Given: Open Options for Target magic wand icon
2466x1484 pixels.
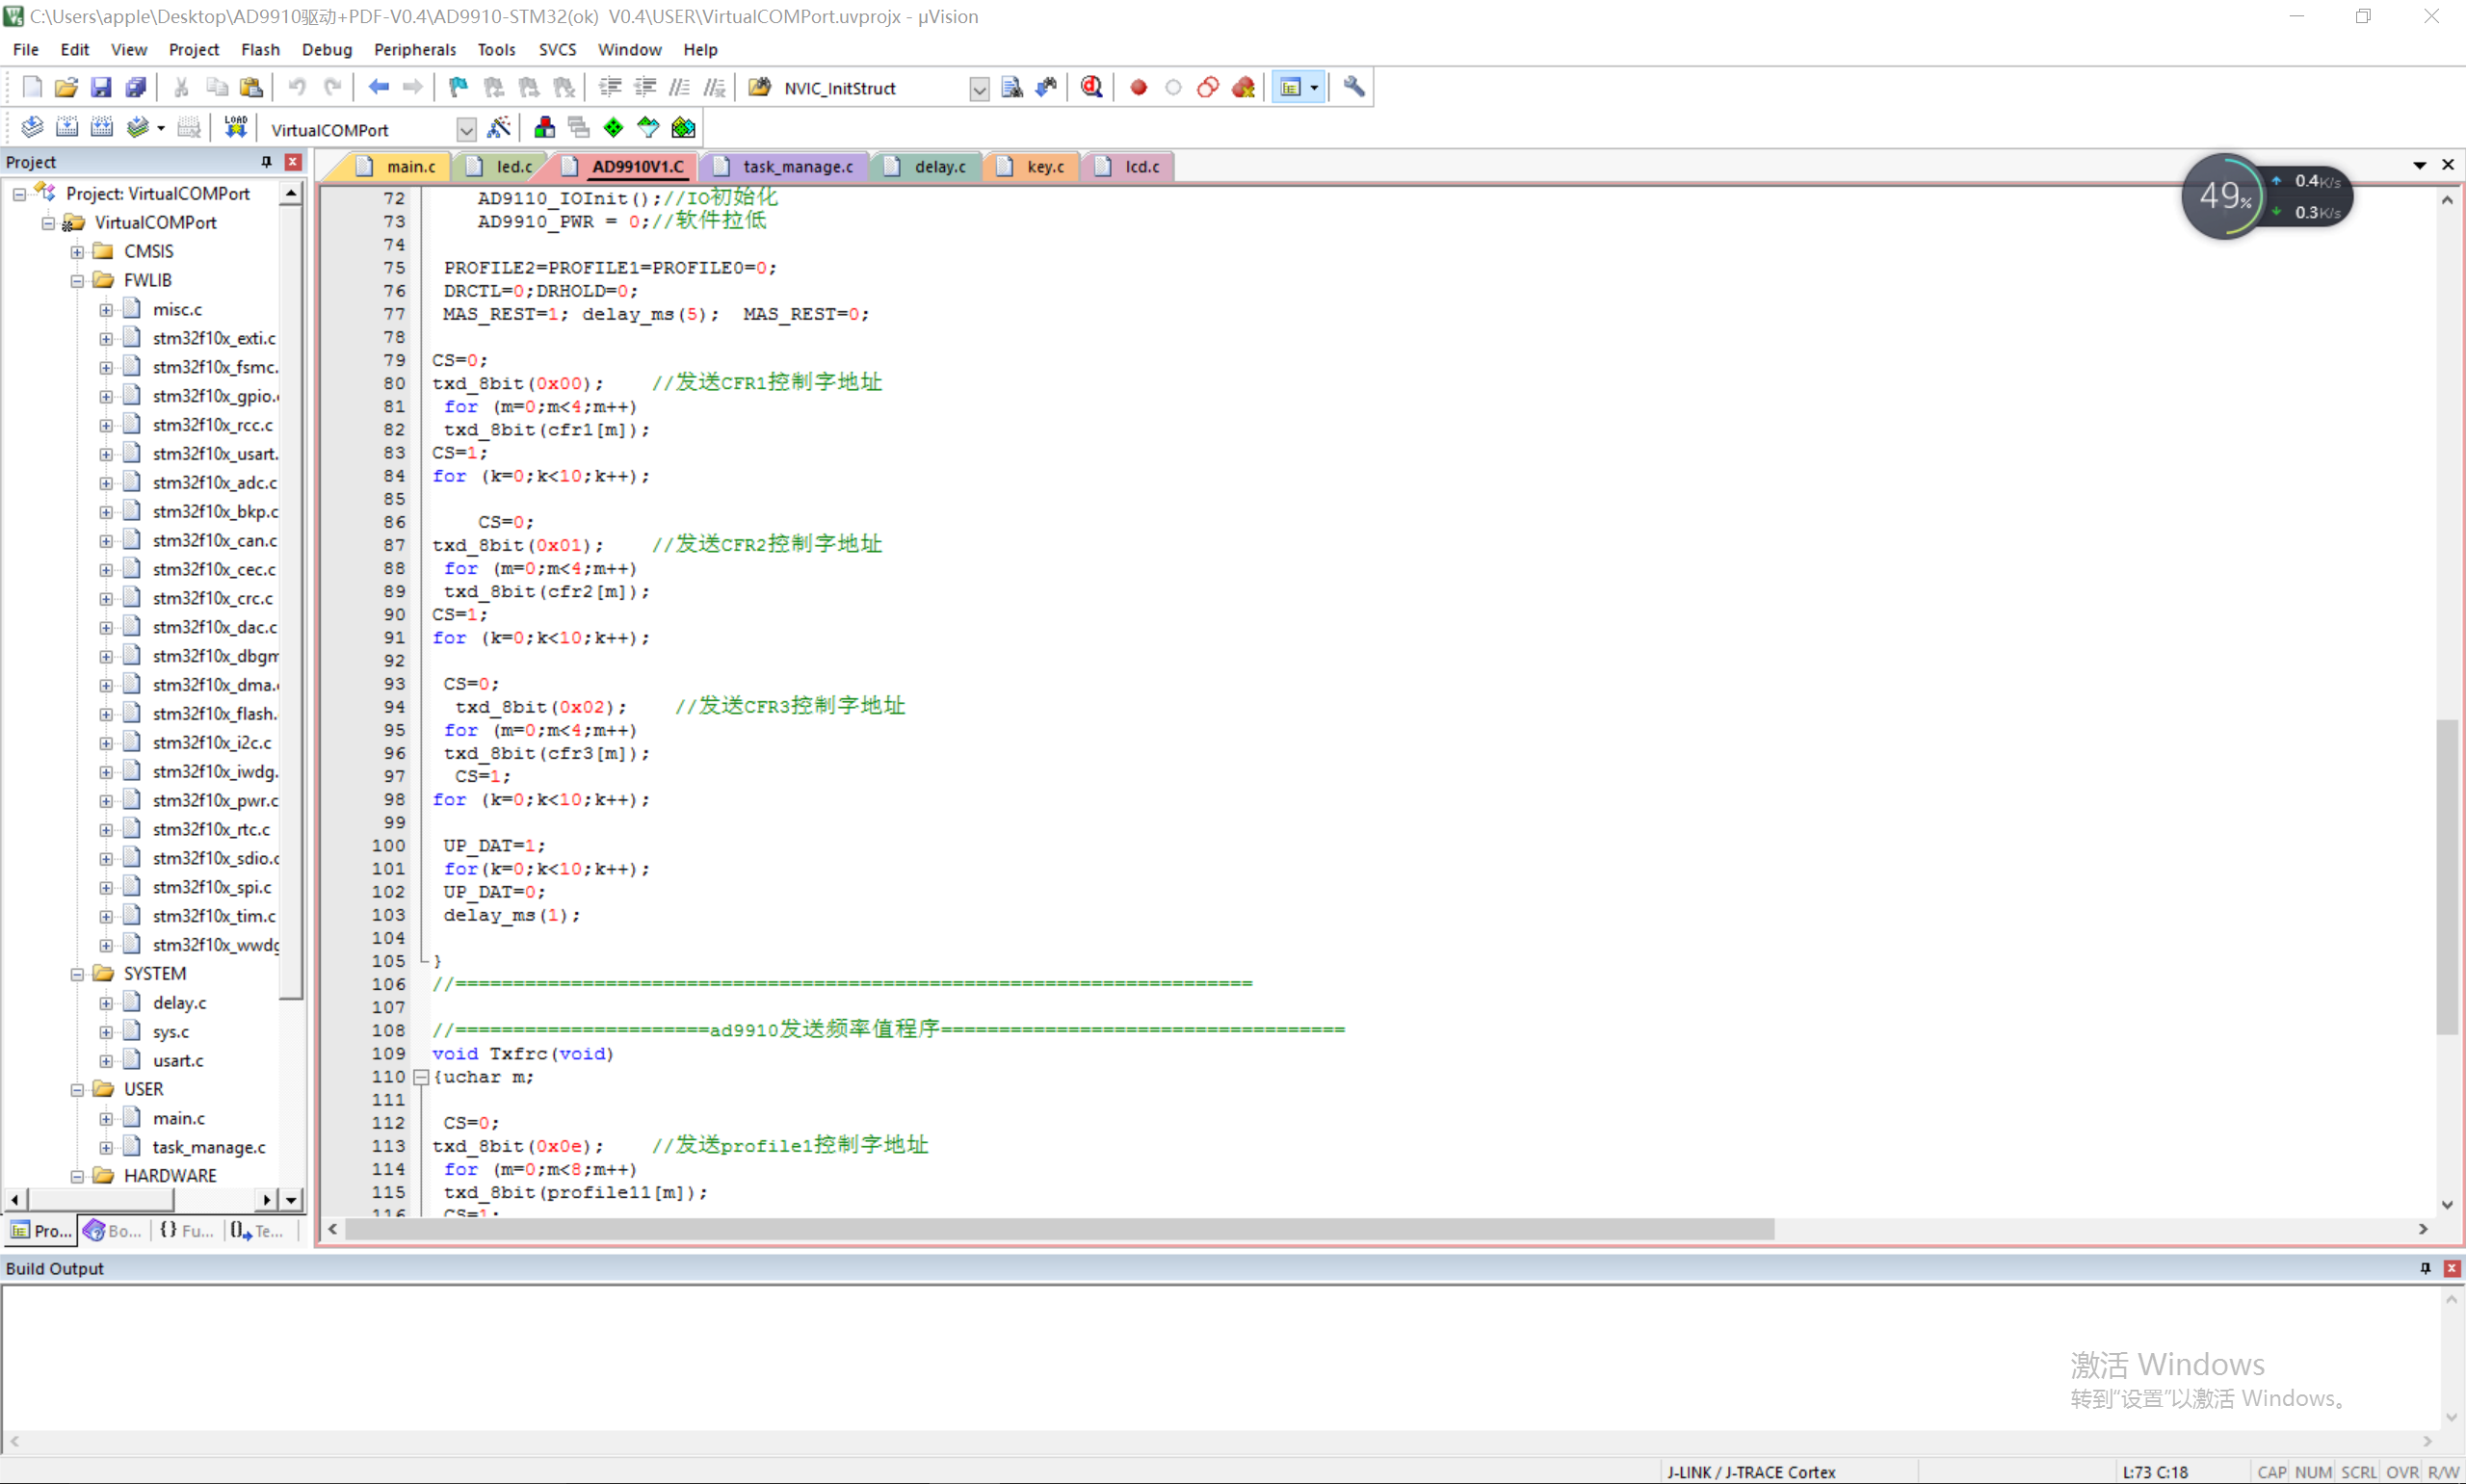Looking at the screenshot, I should [498, 127].
